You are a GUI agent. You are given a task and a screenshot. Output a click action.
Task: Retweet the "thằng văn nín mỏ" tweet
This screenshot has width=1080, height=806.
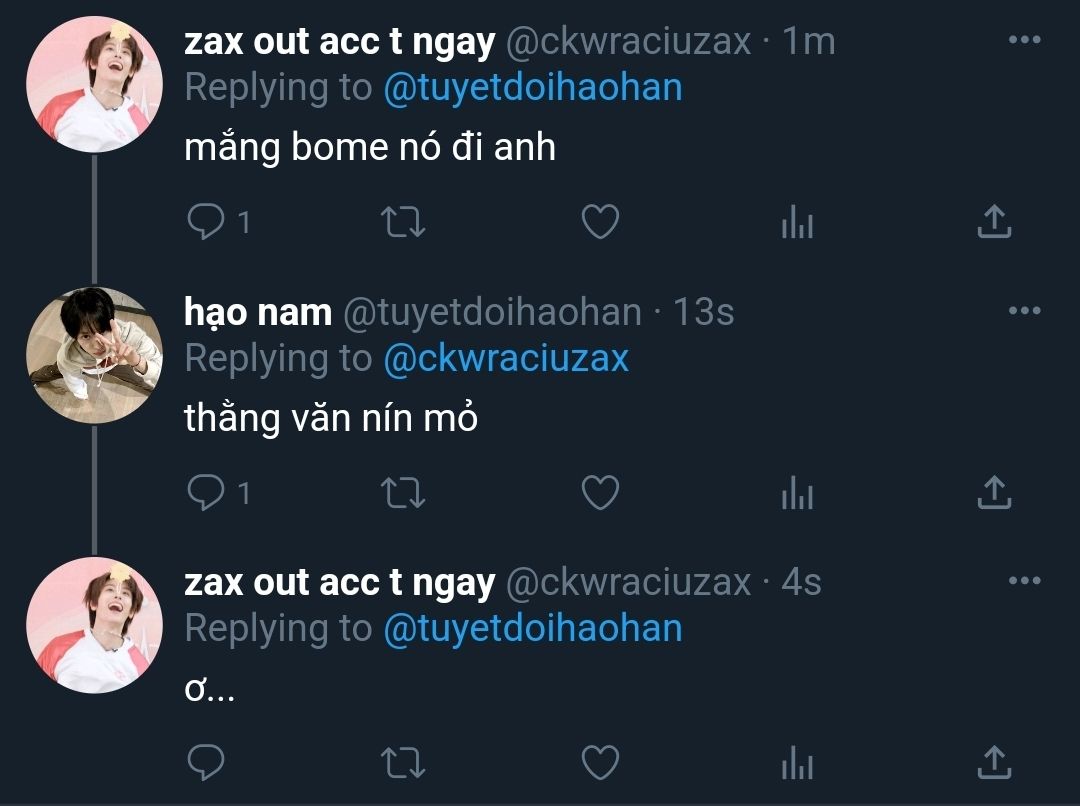pos(403,493)
